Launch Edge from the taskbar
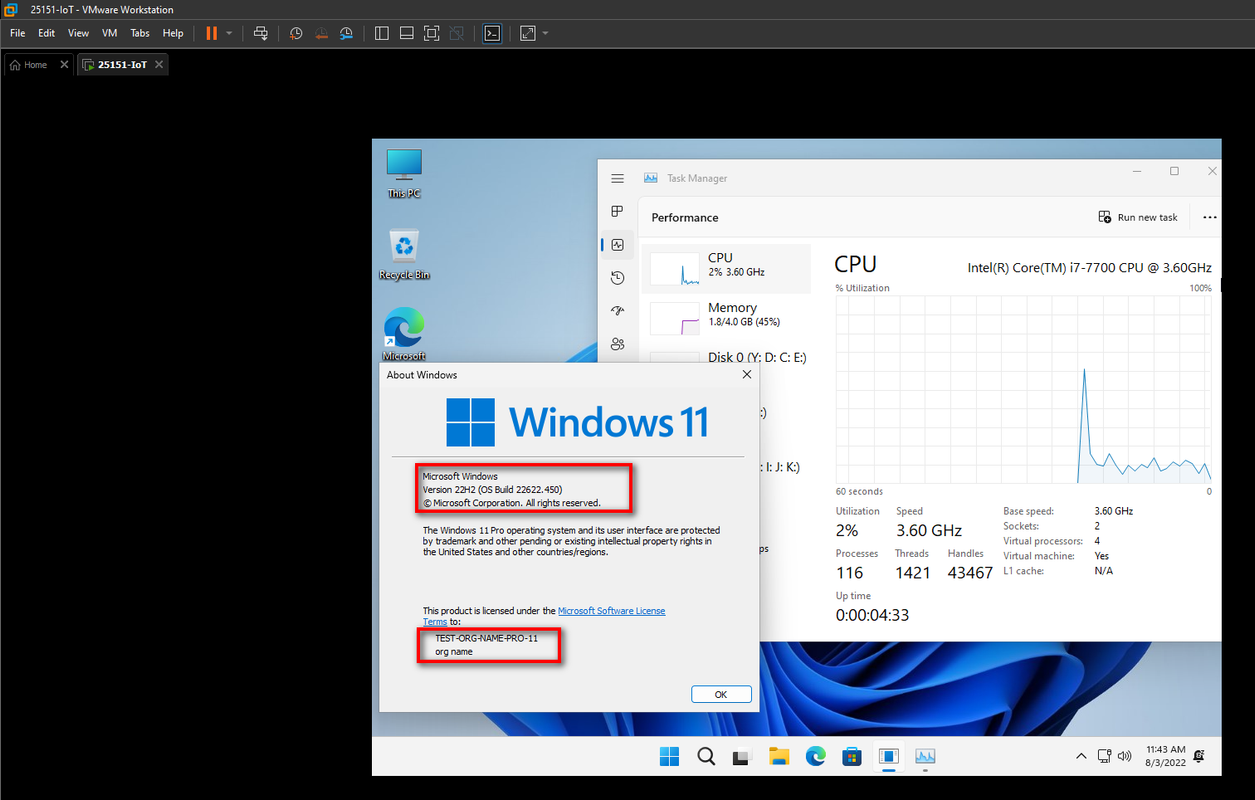Viewport: 1255px width, 800px height. tap(816, 757)
